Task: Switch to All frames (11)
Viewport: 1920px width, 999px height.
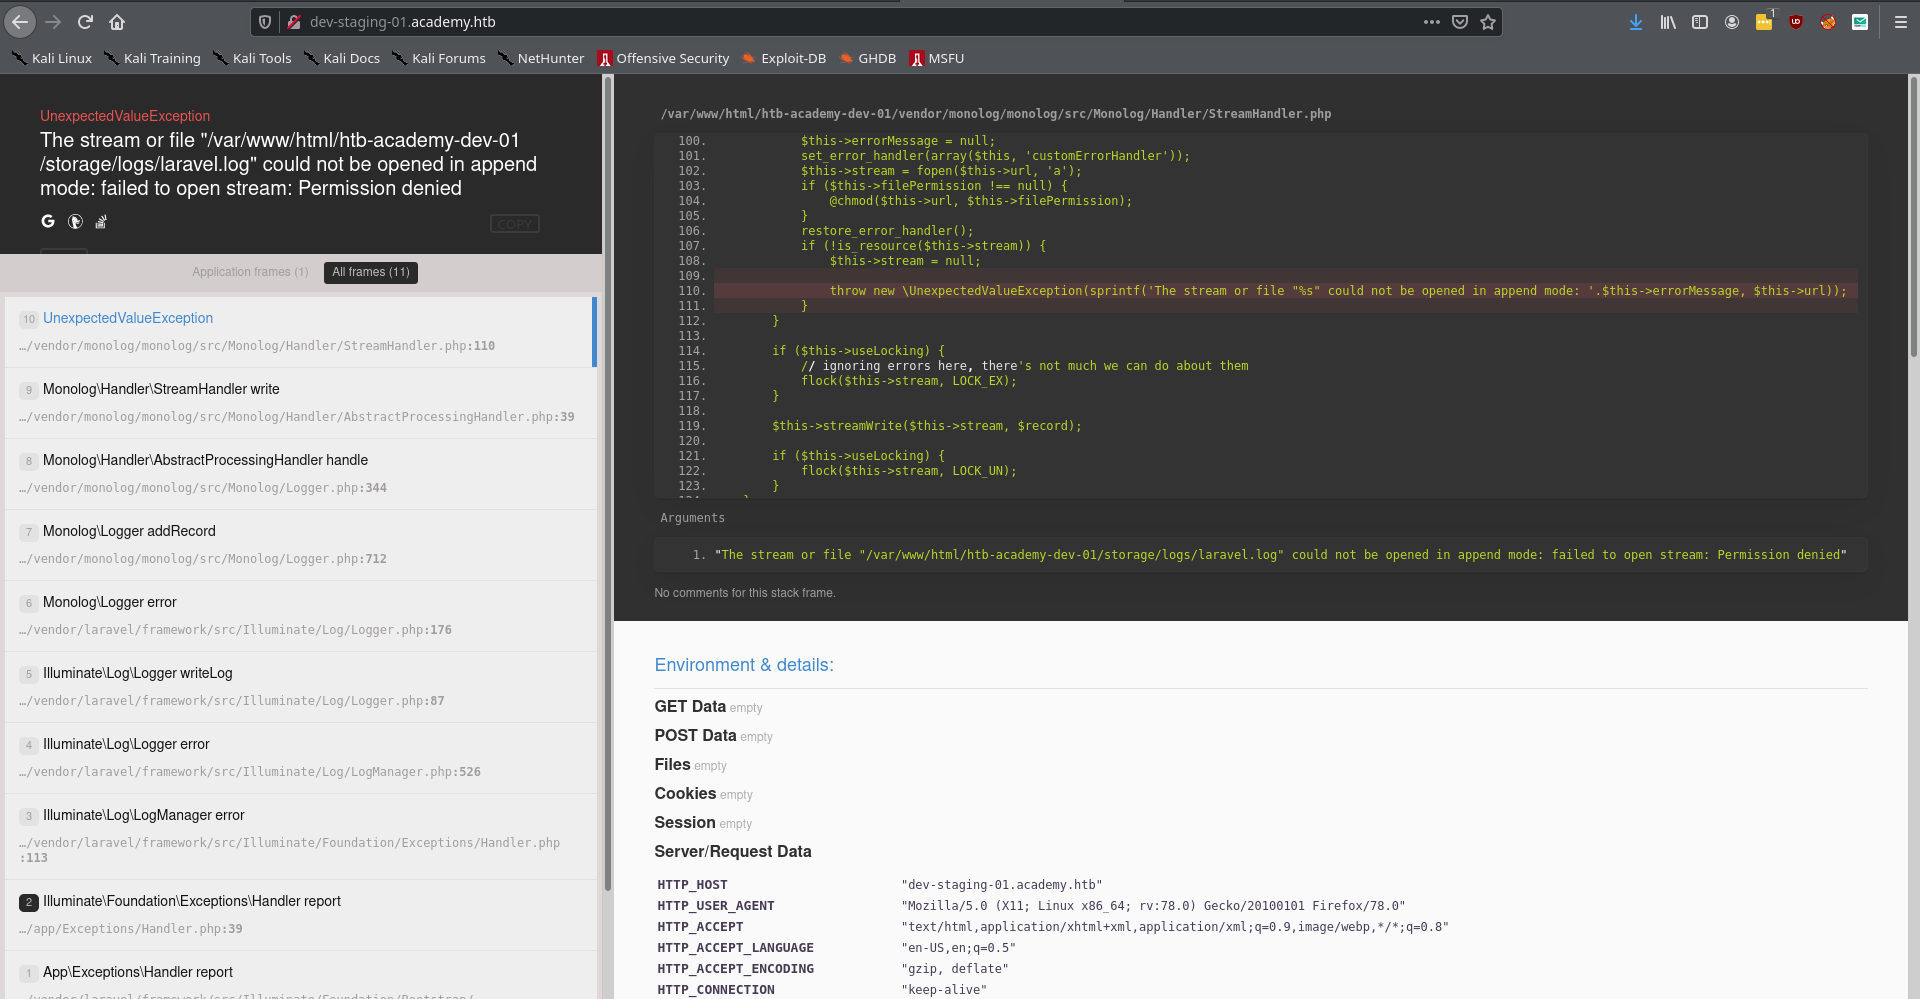Action: pos(371,272)
